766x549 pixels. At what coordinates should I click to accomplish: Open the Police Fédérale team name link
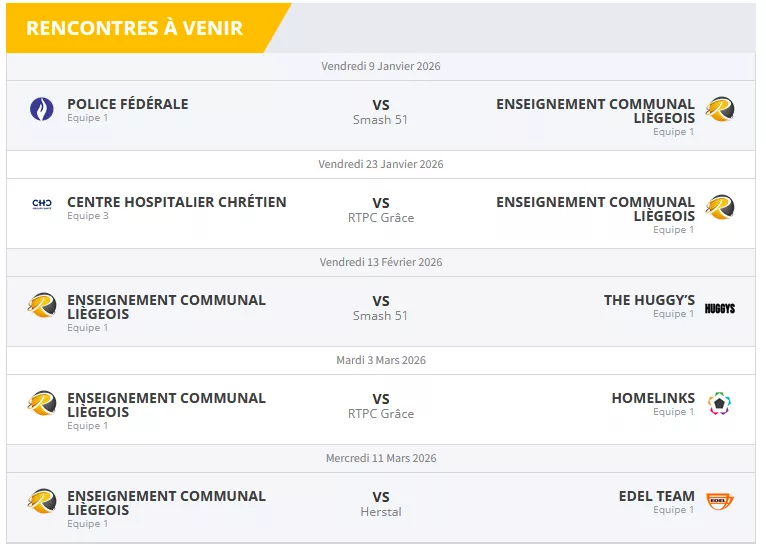click(127, 104)
